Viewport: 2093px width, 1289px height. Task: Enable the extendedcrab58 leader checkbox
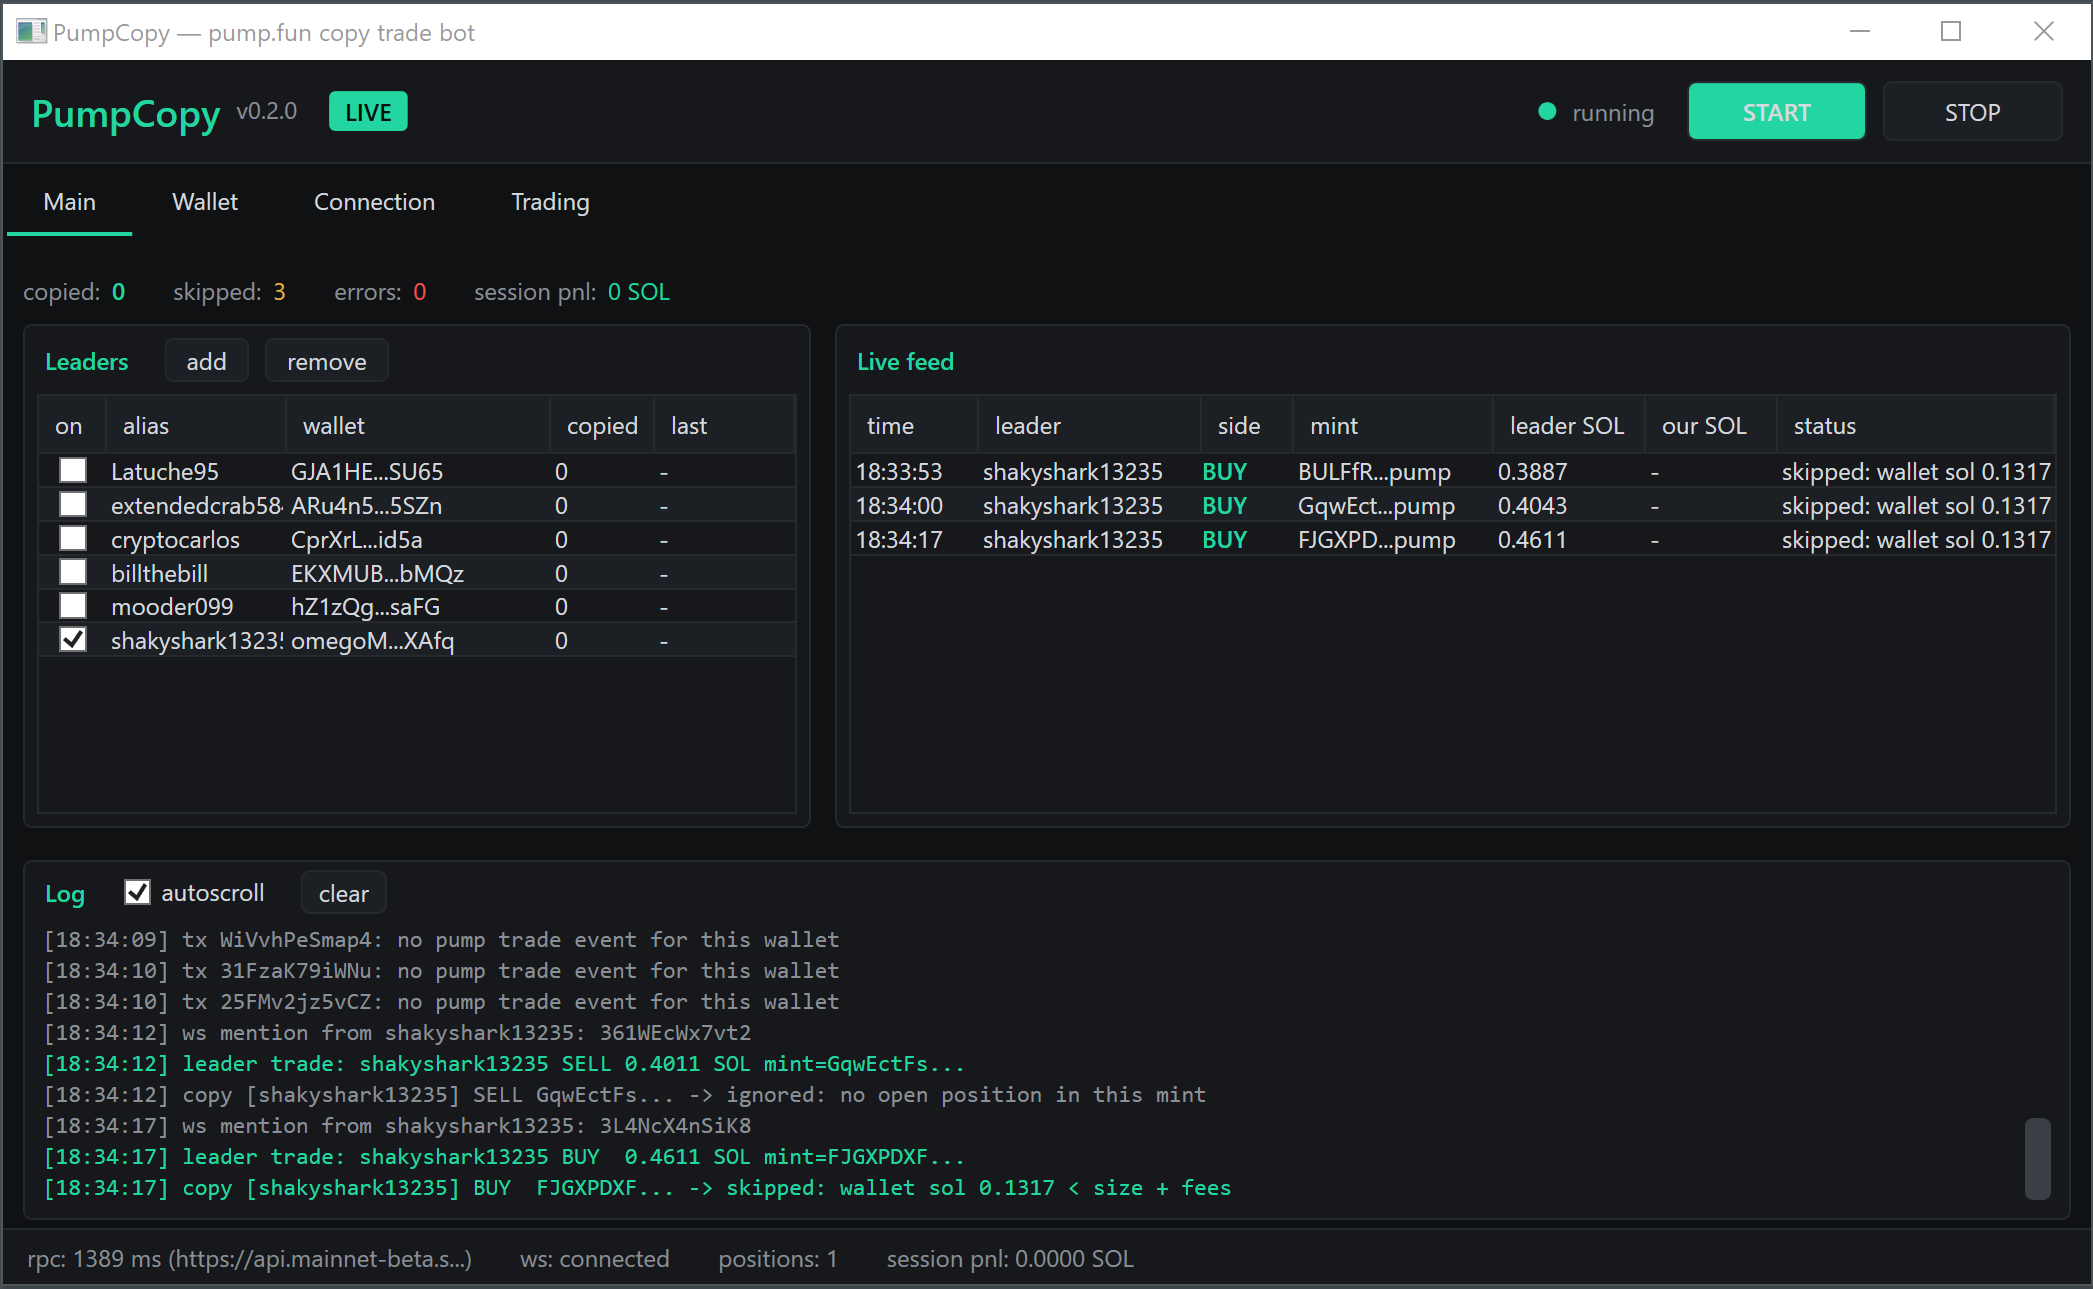click(73, 505)
